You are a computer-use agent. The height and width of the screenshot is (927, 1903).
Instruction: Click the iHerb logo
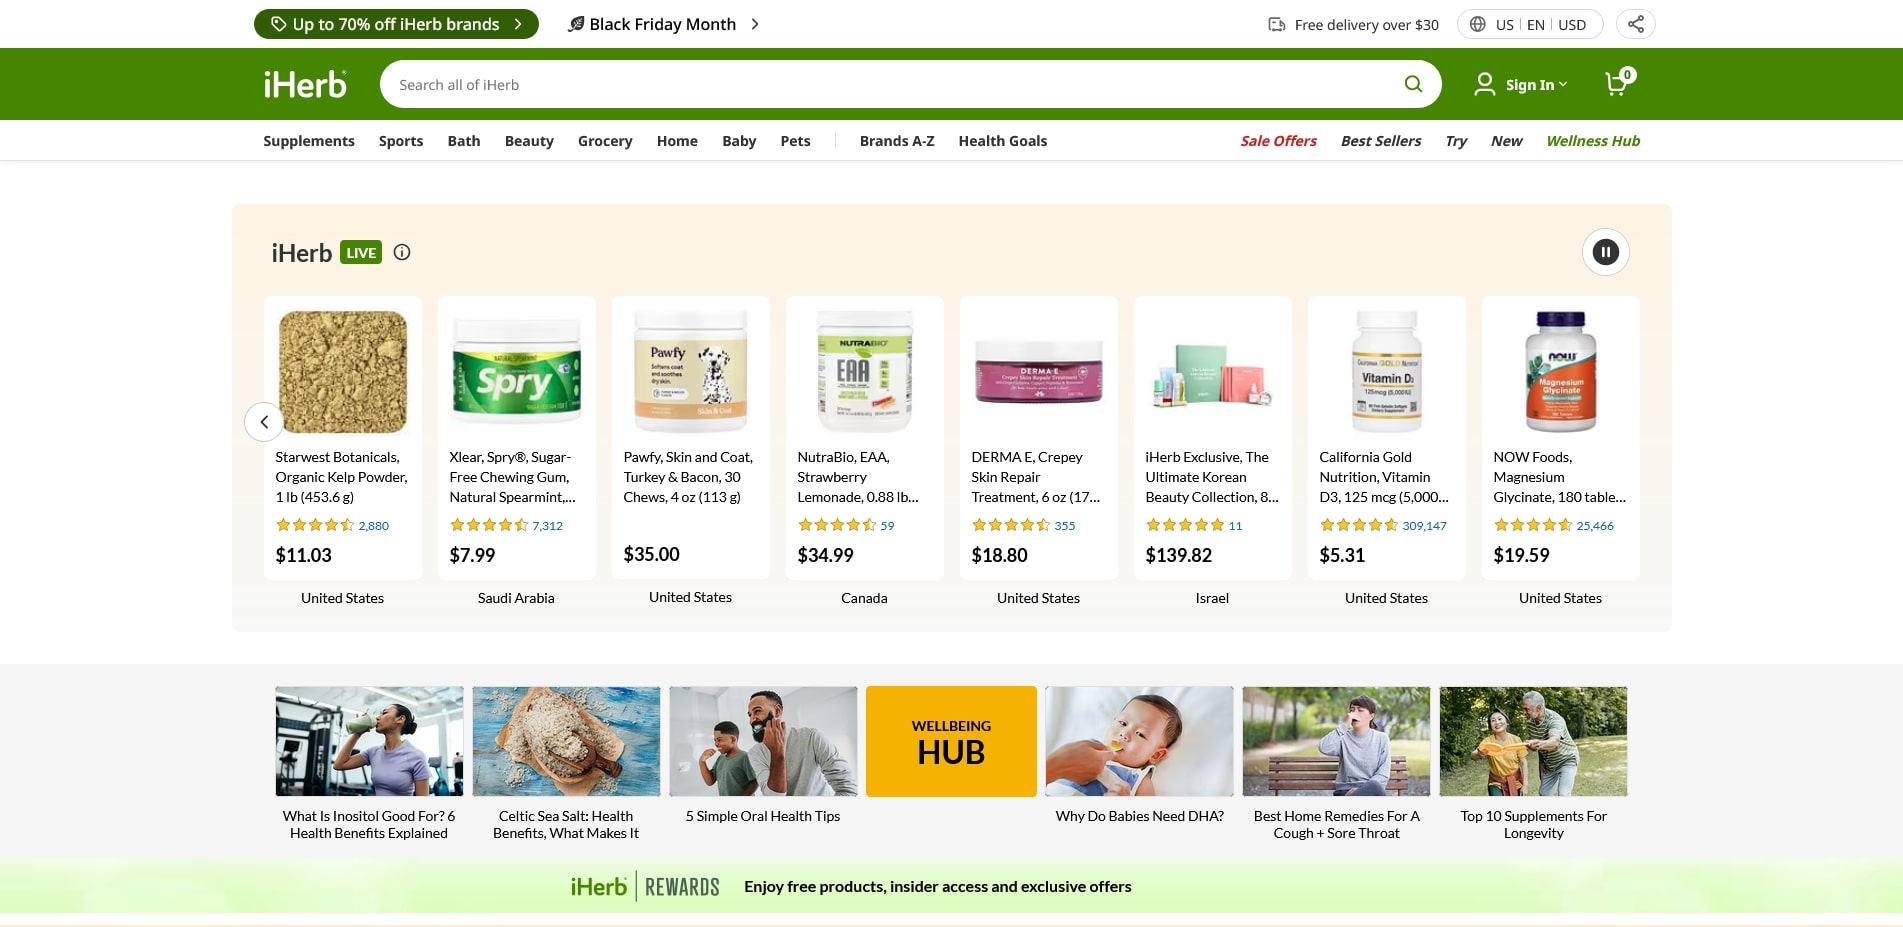tap(305, 84)
